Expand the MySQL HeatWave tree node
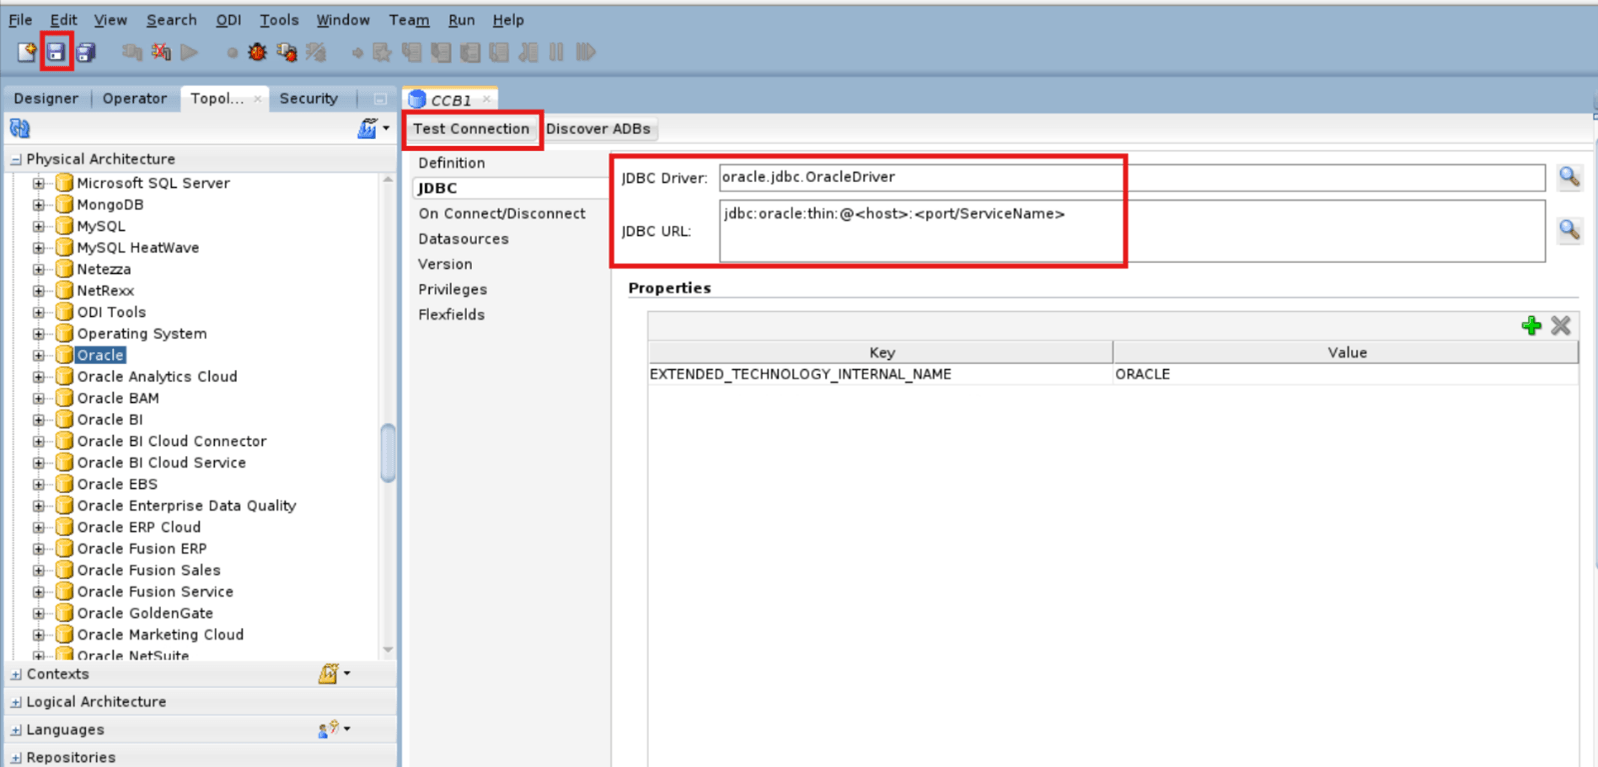 (39, 247)
